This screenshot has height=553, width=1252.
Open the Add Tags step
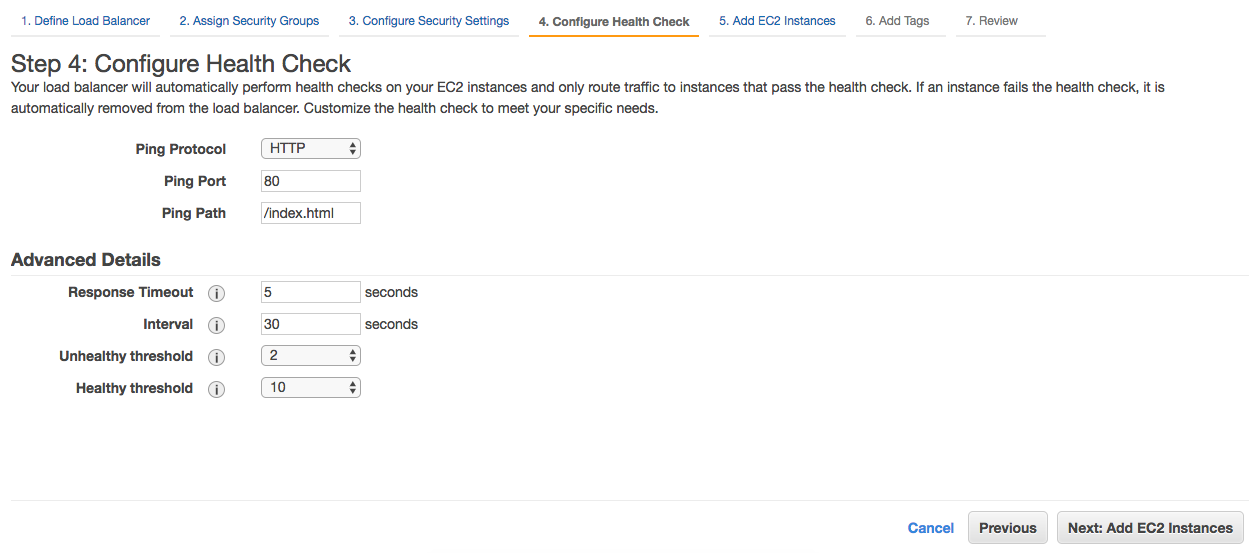(x=897, y=21)
